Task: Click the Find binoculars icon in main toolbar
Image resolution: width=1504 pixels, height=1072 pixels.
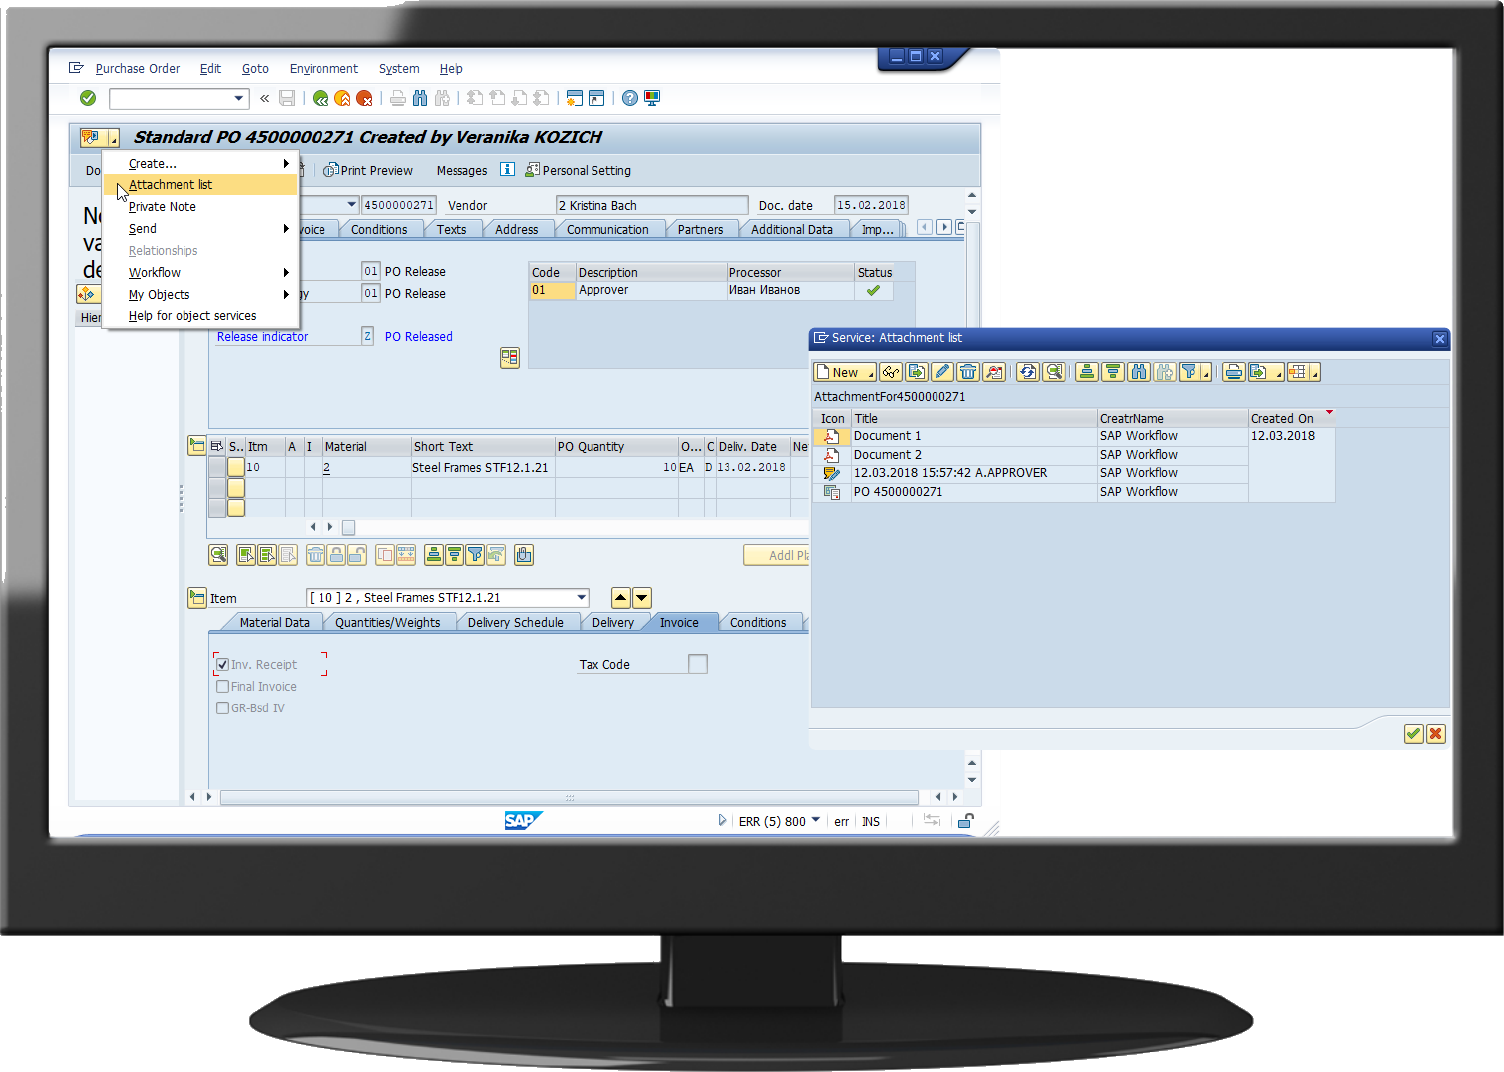Action: (x=420, y=98)
